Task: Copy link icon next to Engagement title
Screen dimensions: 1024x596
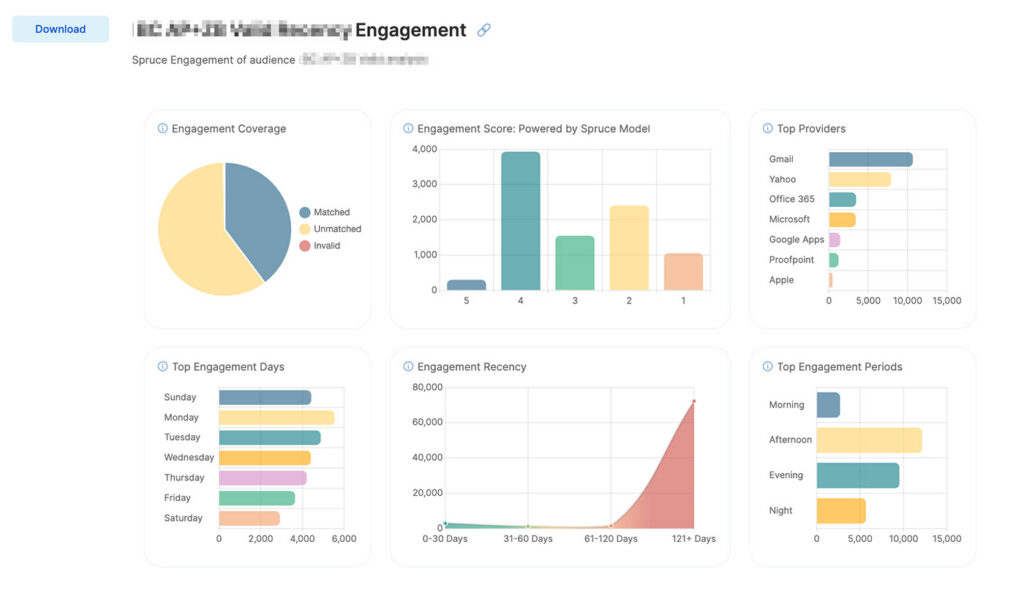Action: (483, 30)
